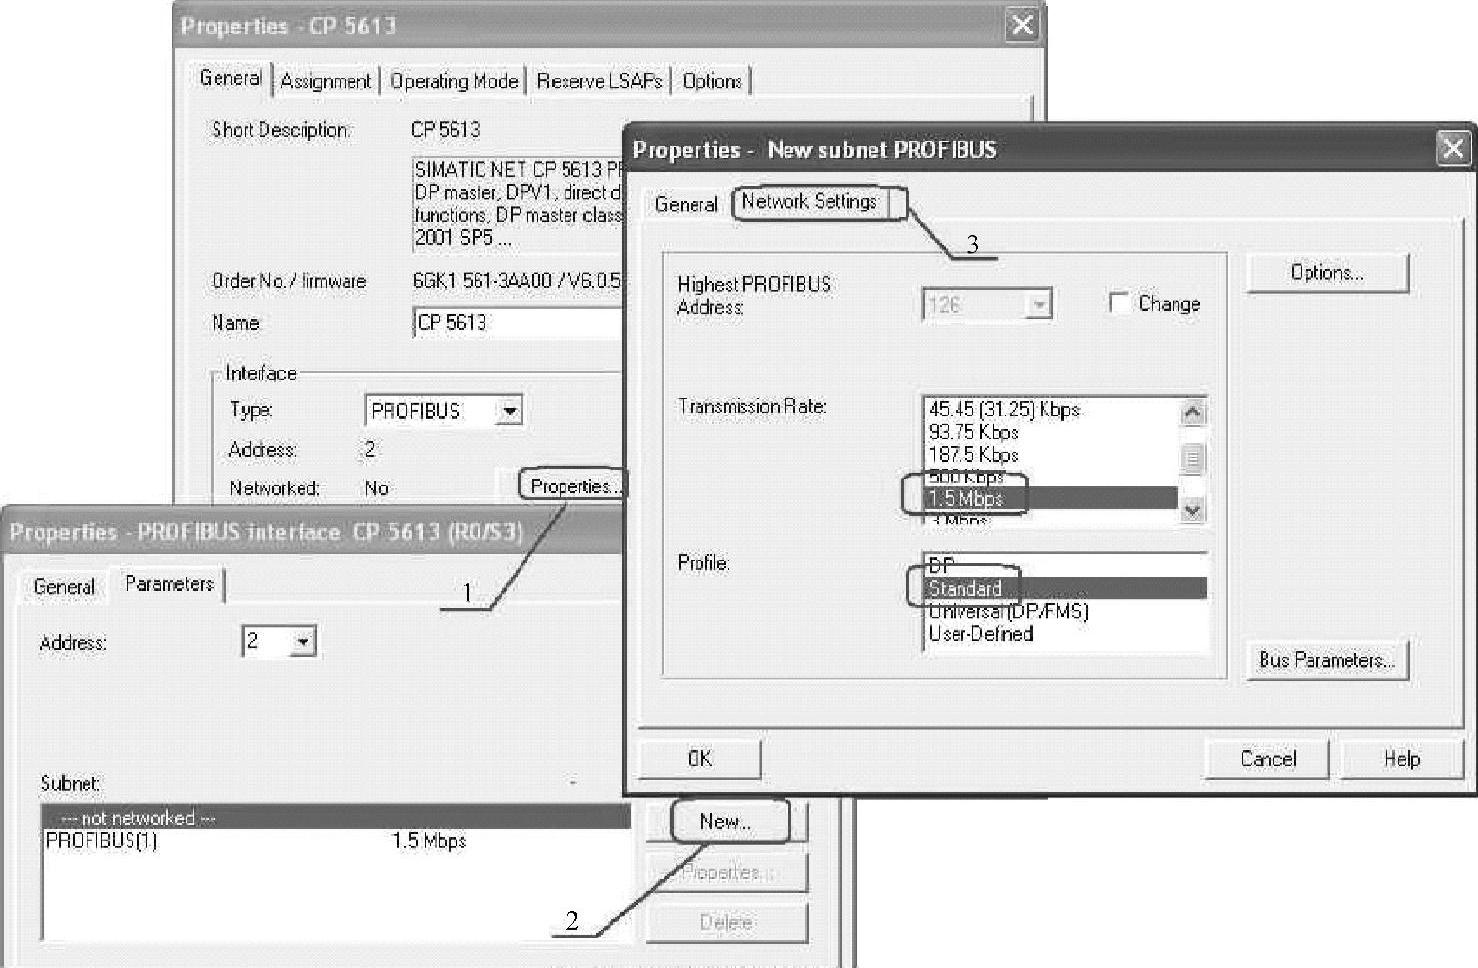Select the '--- not networked ---' subnet entry
This screenshot has height=968, width=1478.
coord(337,818)
